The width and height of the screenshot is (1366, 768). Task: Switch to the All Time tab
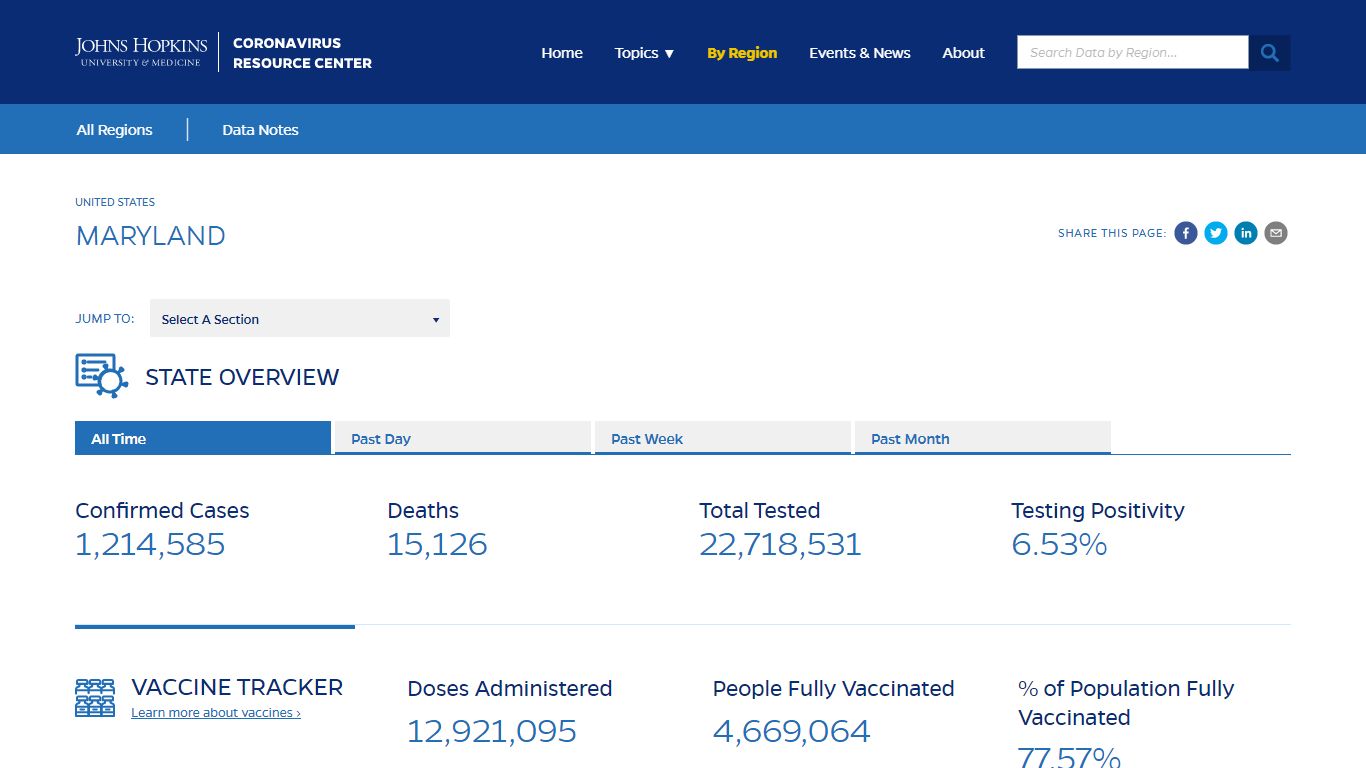[203, 438]
